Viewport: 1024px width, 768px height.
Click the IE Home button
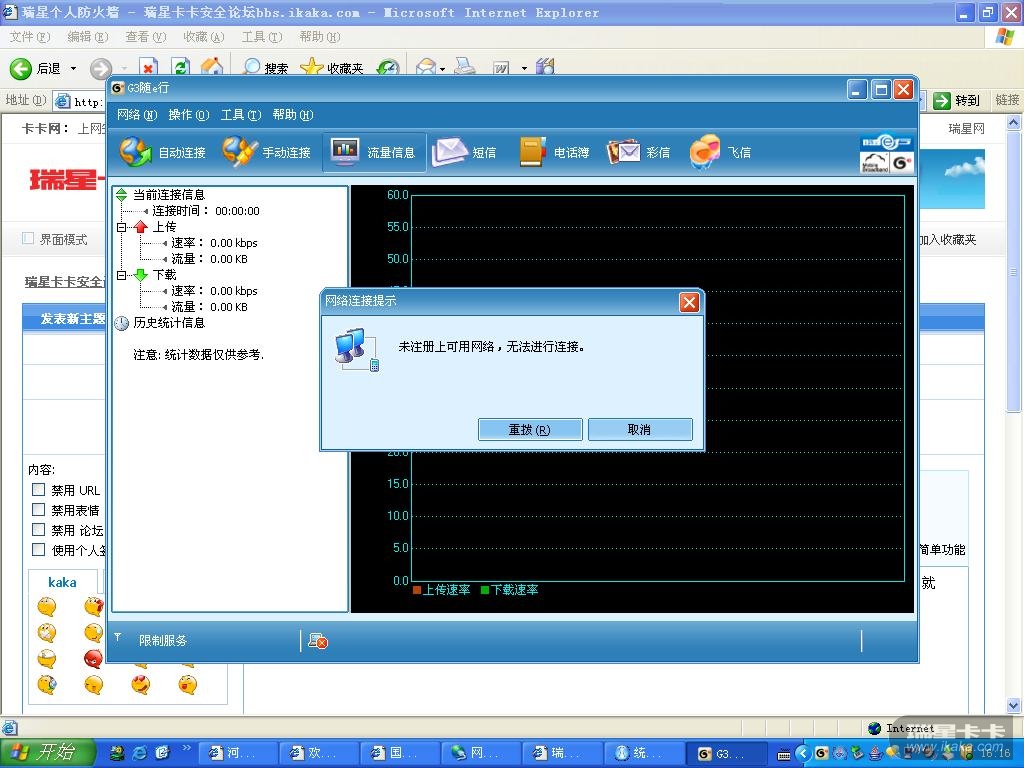coord(212,67)
